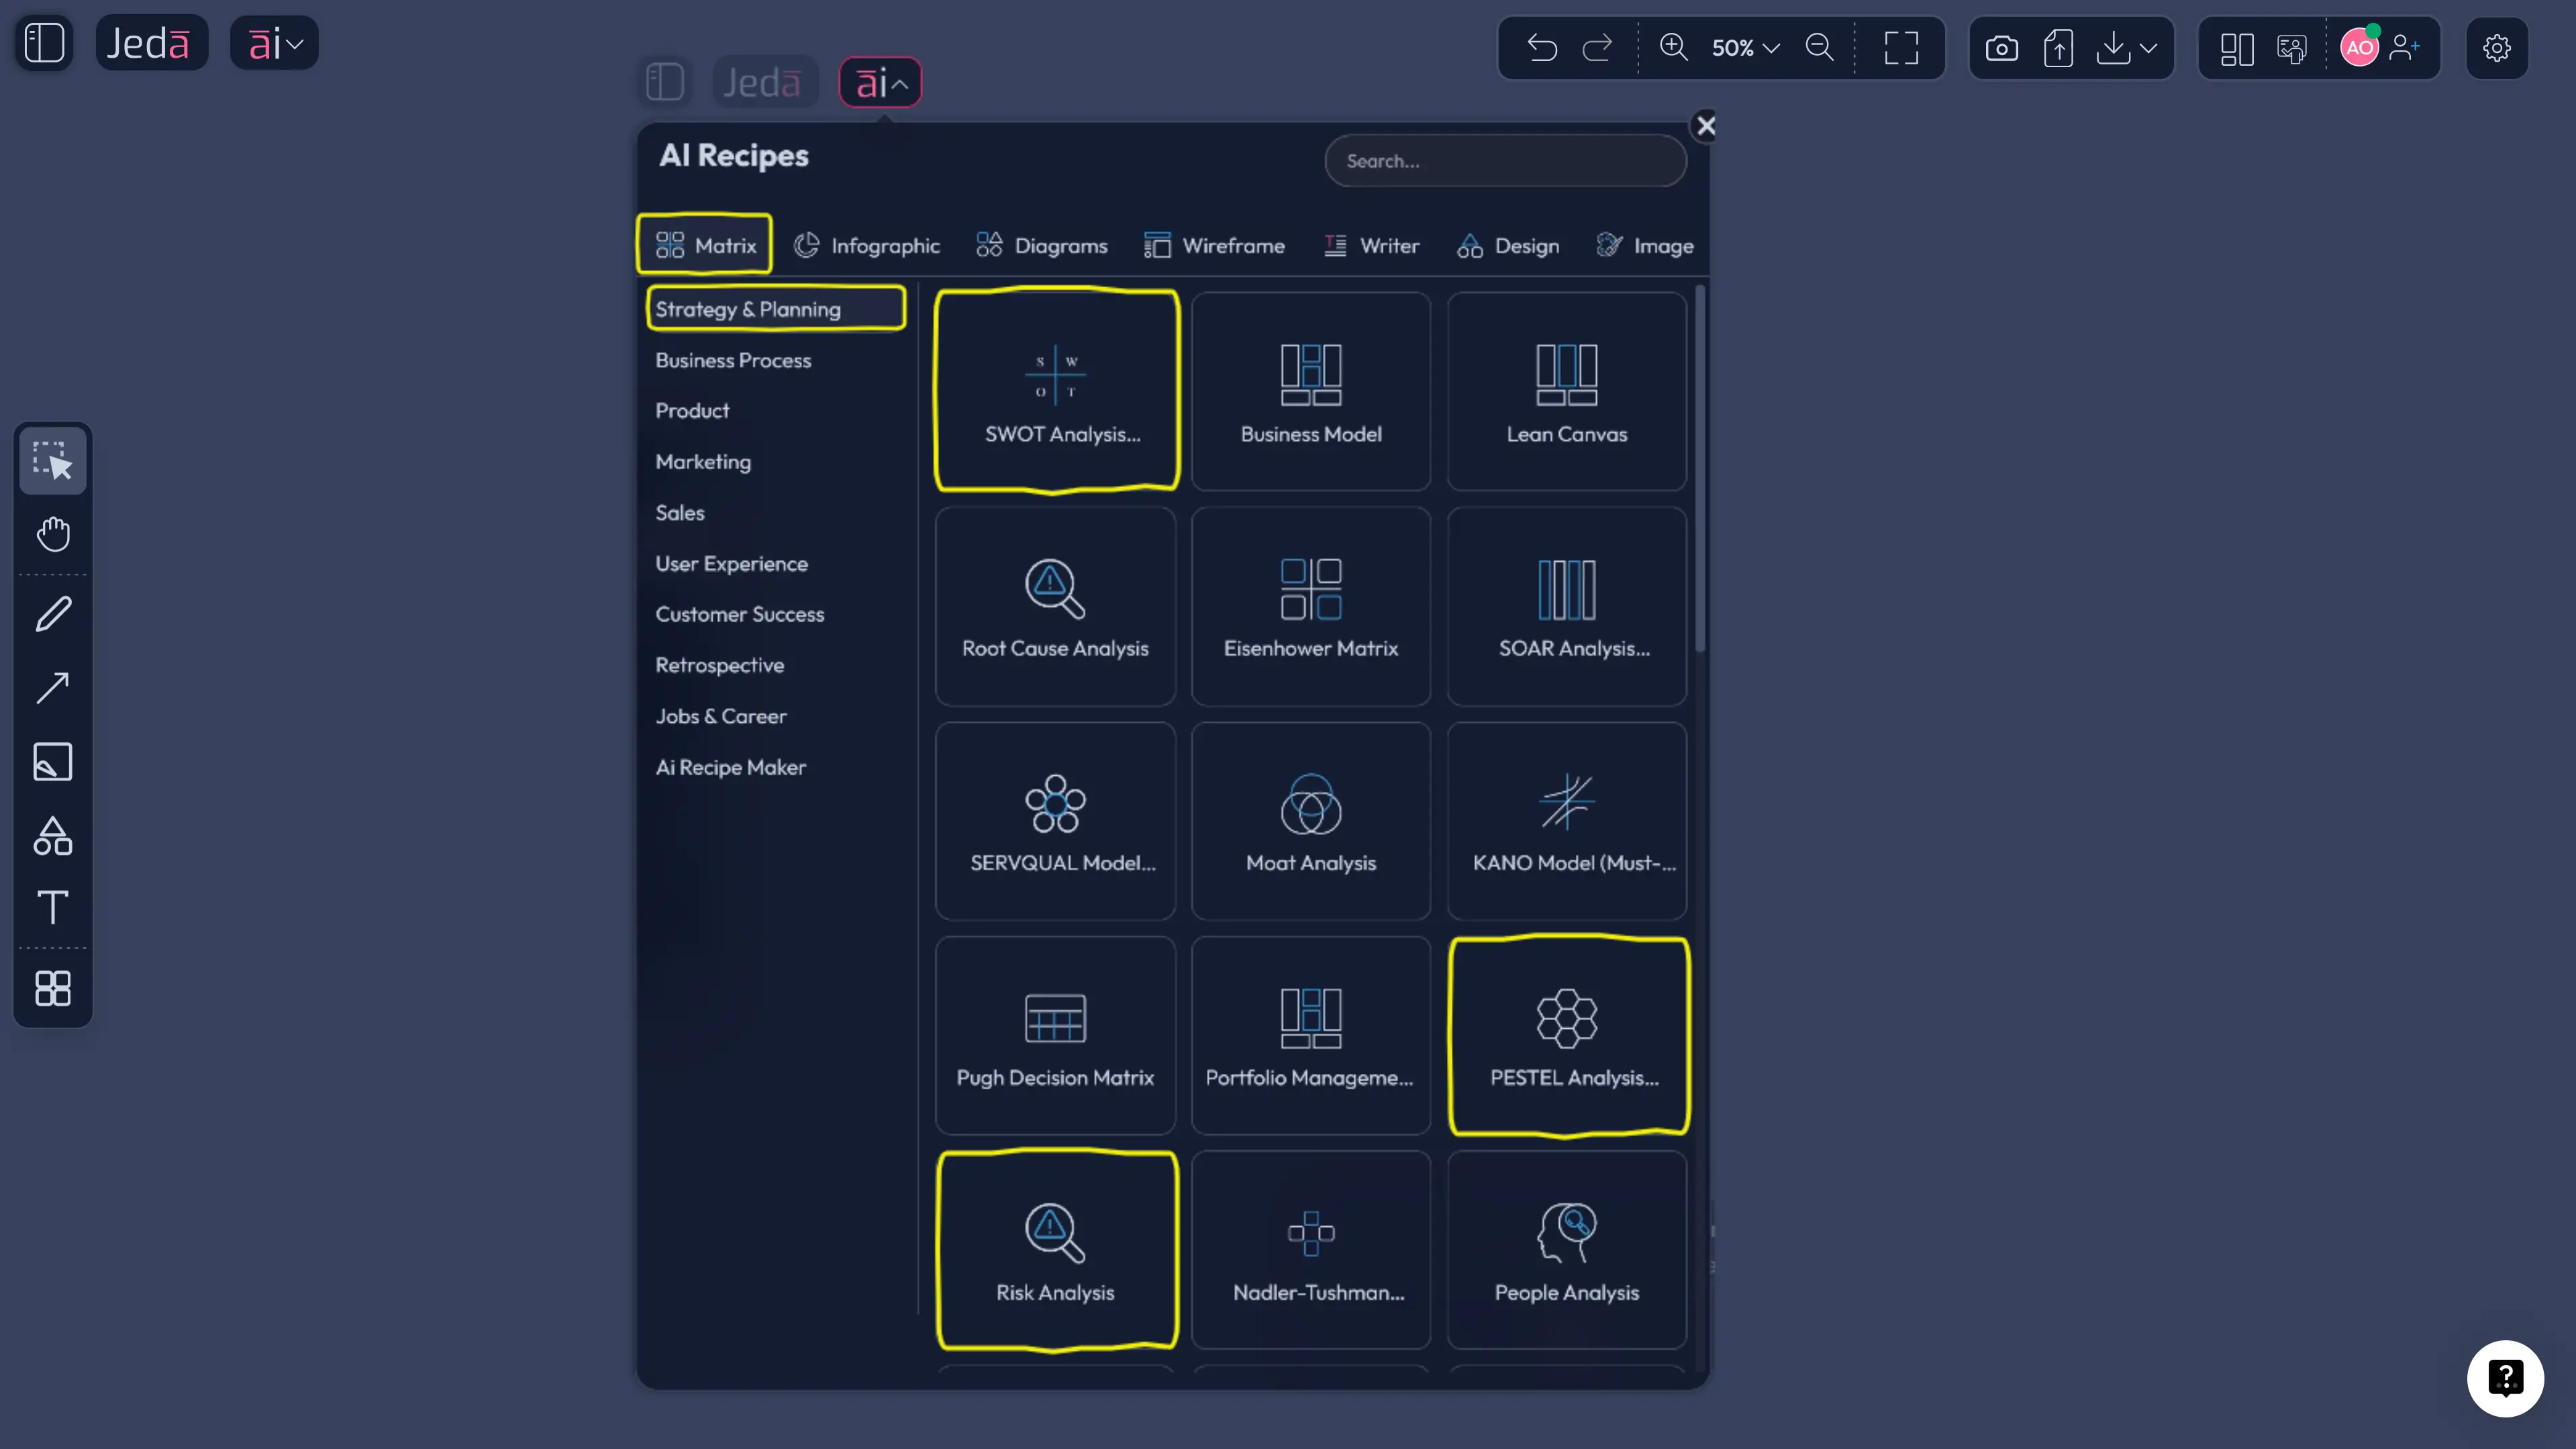Screen dimensions: 2576x1449
Task: Click the AI Recipes search field
Action: (x=1505, y=160)
